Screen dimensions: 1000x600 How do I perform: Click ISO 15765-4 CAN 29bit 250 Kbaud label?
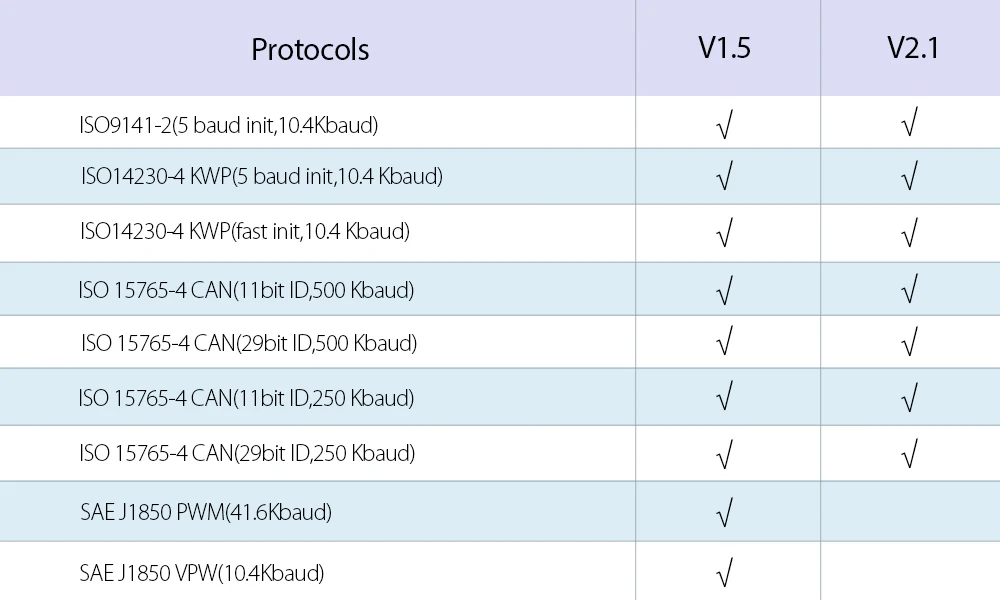click(x=247, y=453)
